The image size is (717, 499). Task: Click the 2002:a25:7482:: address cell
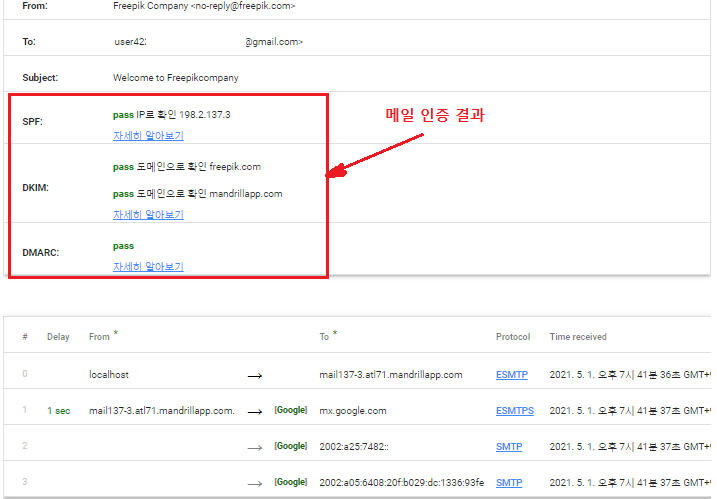(x=354, y=446)
